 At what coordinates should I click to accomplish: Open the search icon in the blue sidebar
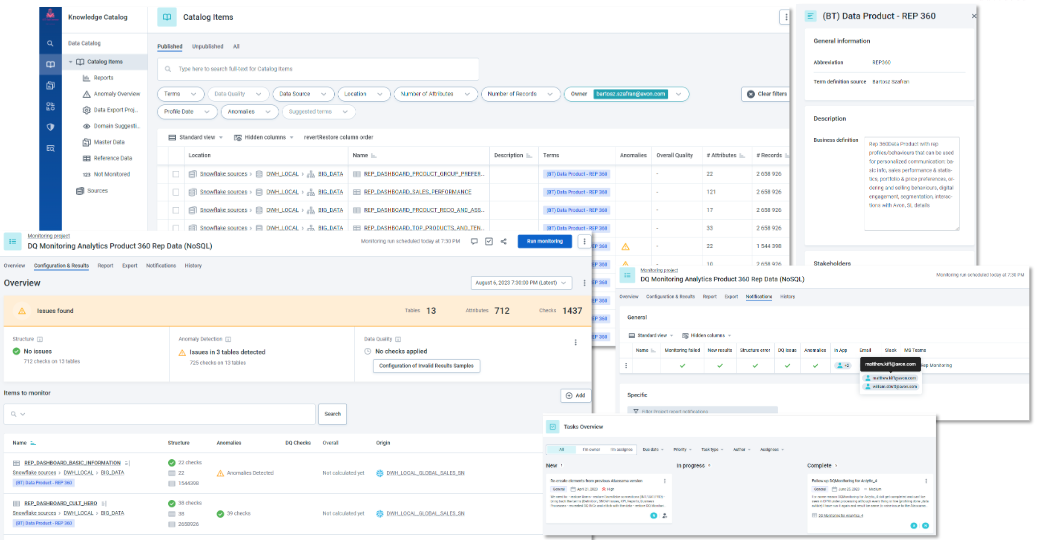(50, 44)
